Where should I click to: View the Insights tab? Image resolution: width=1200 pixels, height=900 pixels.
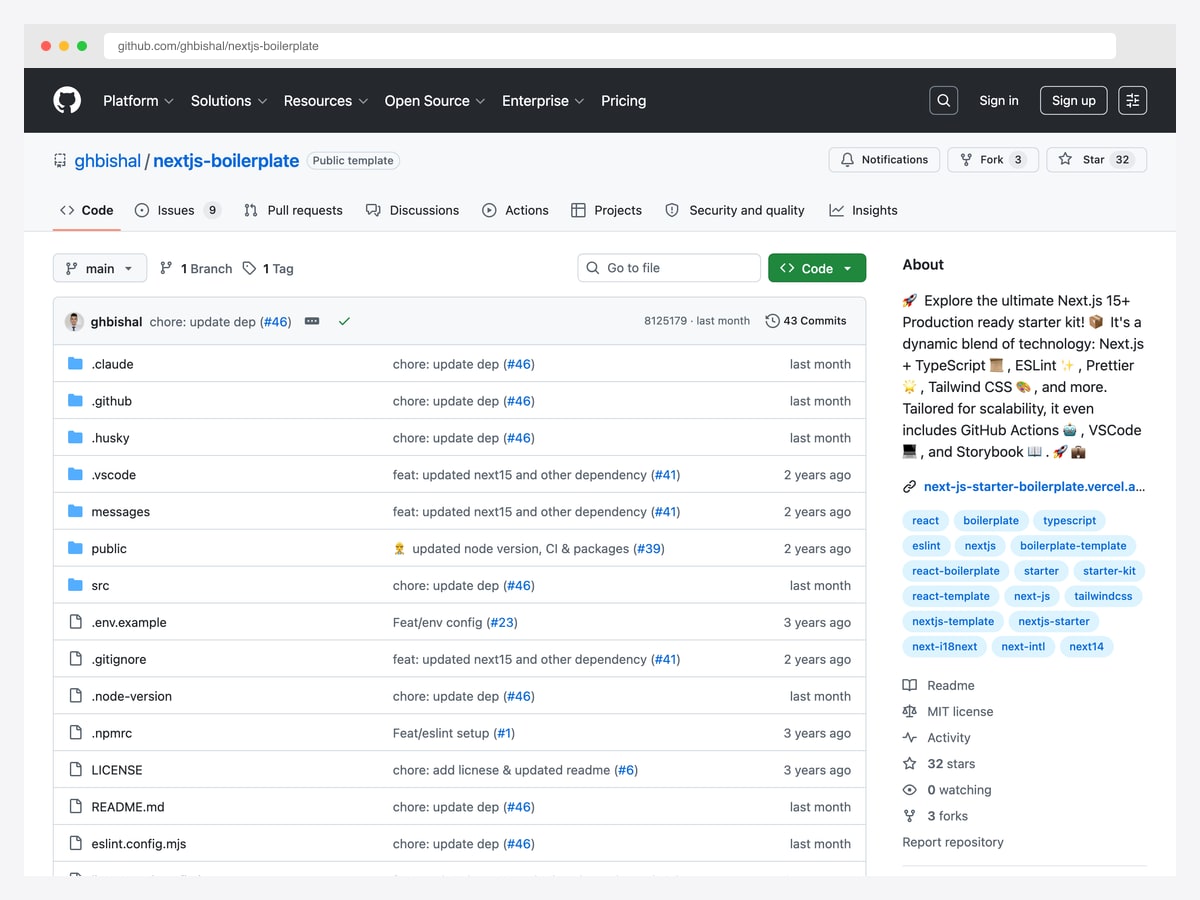pos(863,210)
